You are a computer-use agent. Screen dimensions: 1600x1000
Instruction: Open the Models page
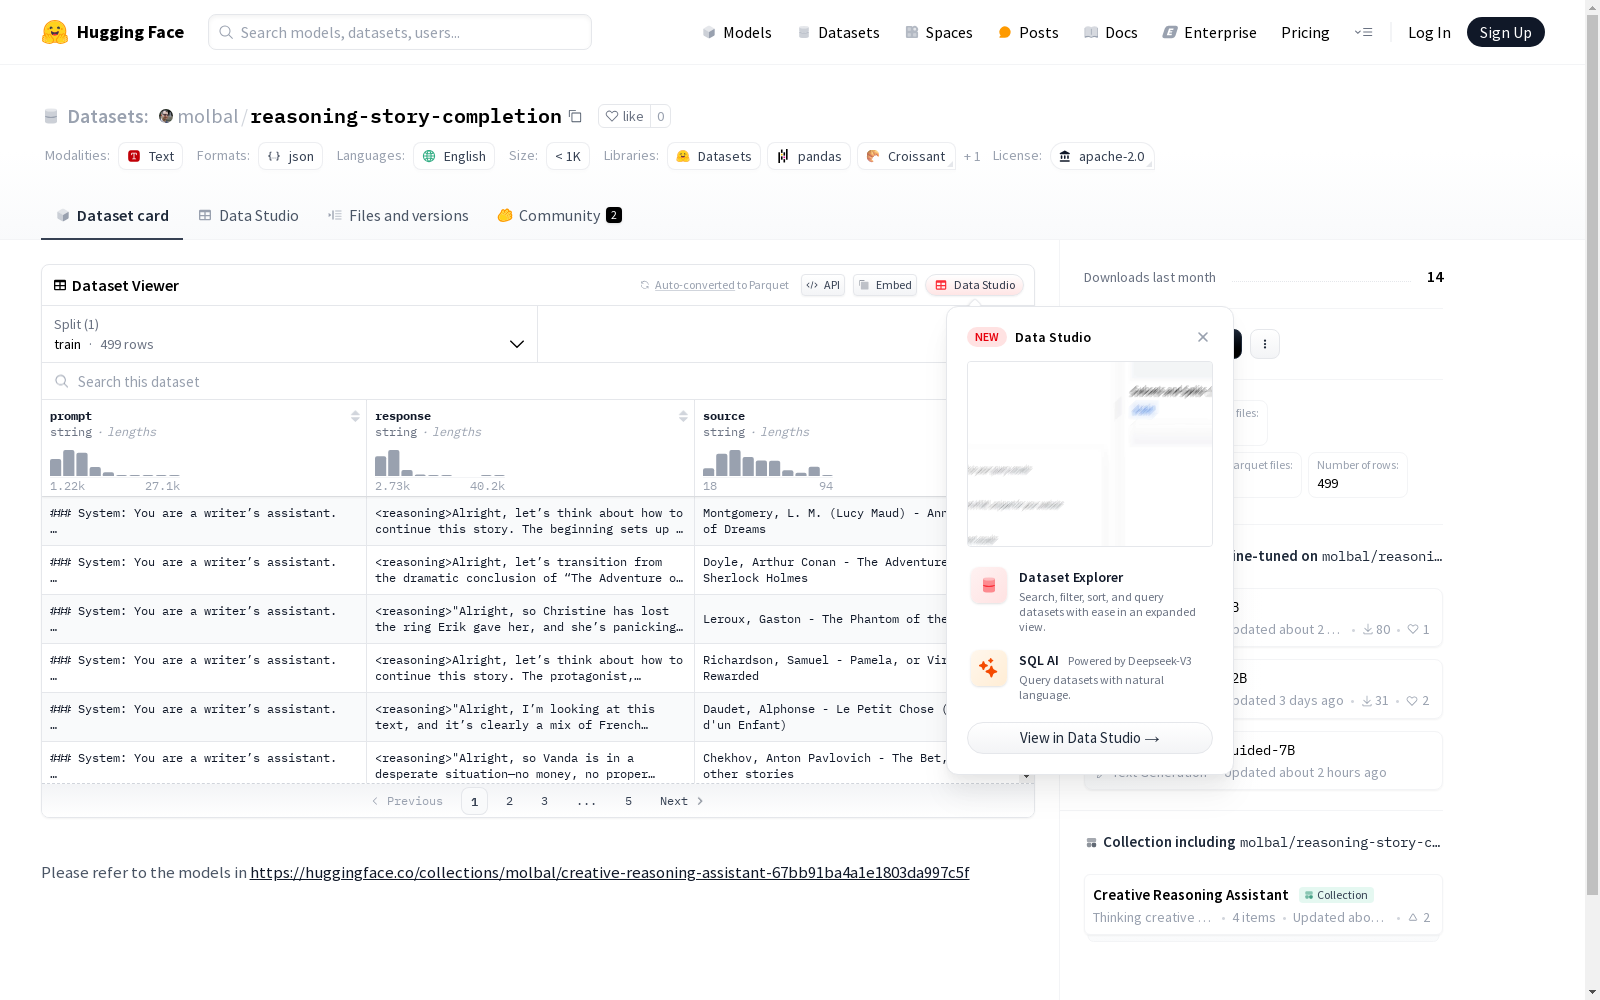pyautogui.click(x=737, y=32)
